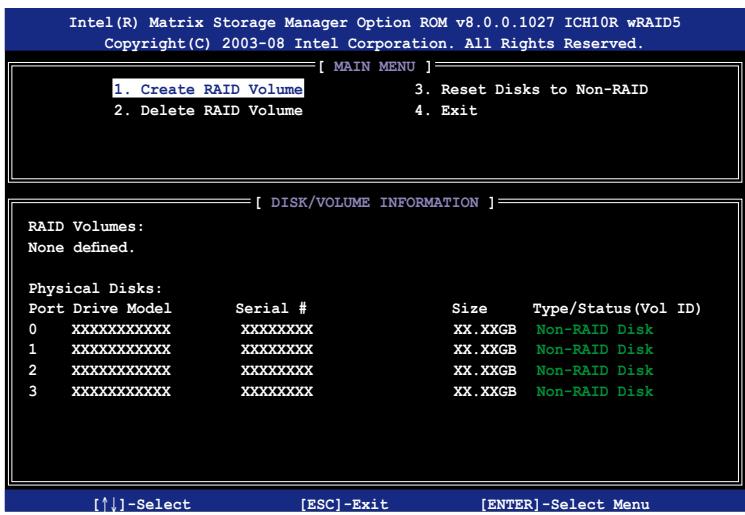Click serial number of port 3 disk

277,391
